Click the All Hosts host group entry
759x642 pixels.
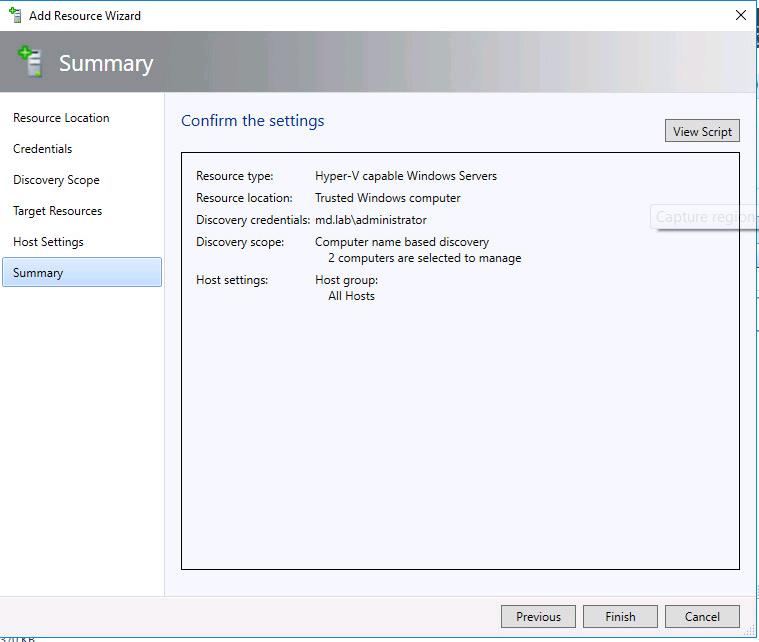coord(351,296)
